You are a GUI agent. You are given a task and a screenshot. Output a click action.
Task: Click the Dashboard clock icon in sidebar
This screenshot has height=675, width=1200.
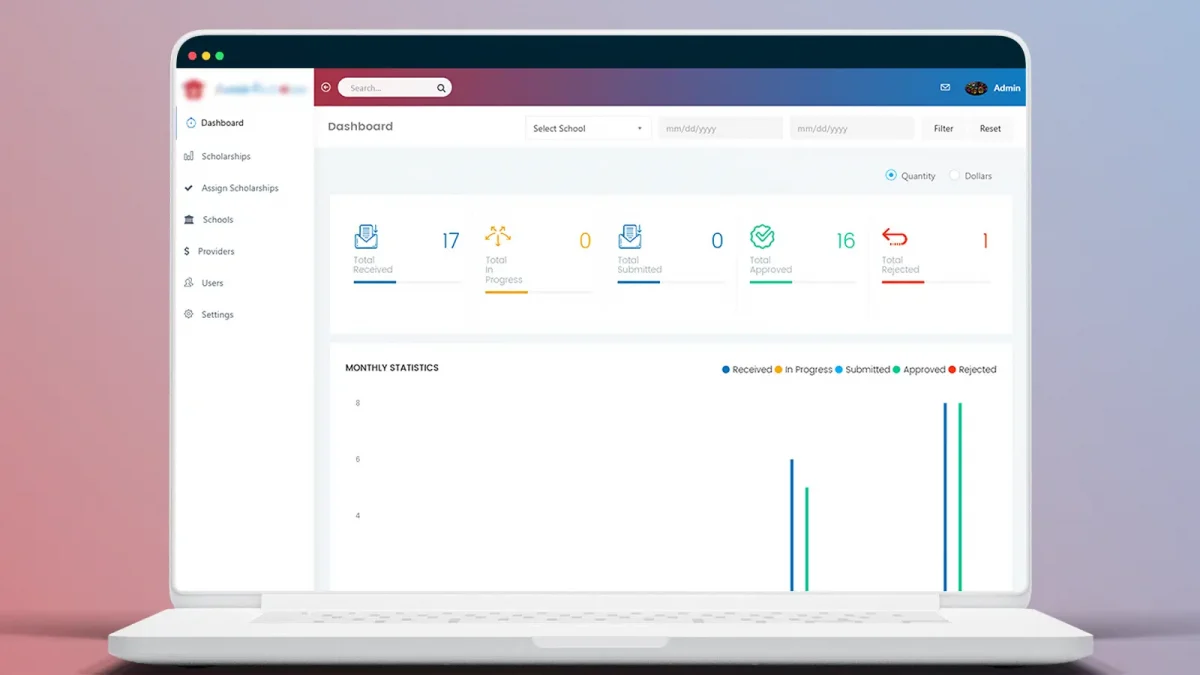[191, 123]
